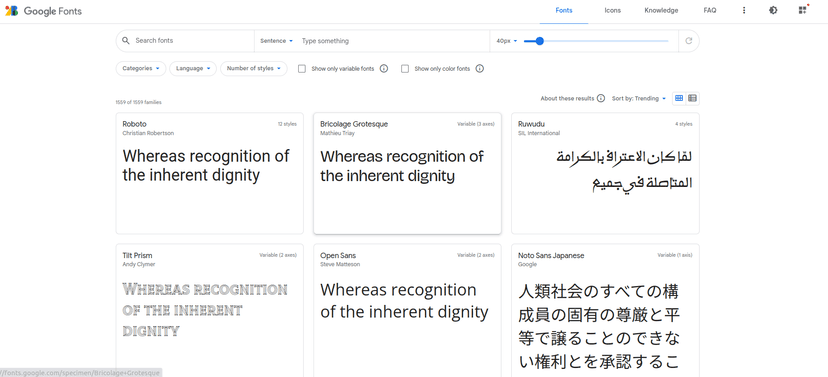Switch to list view icon
Viewport: 828px width, 377px height.
click(692, 98)
